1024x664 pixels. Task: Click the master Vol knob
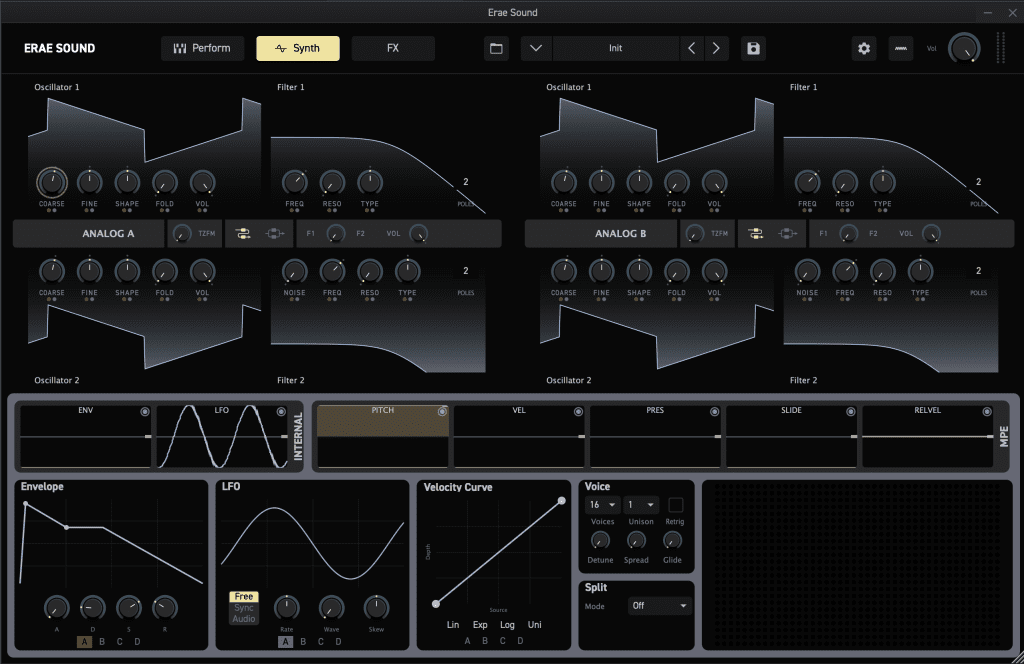tap(964, 48)
